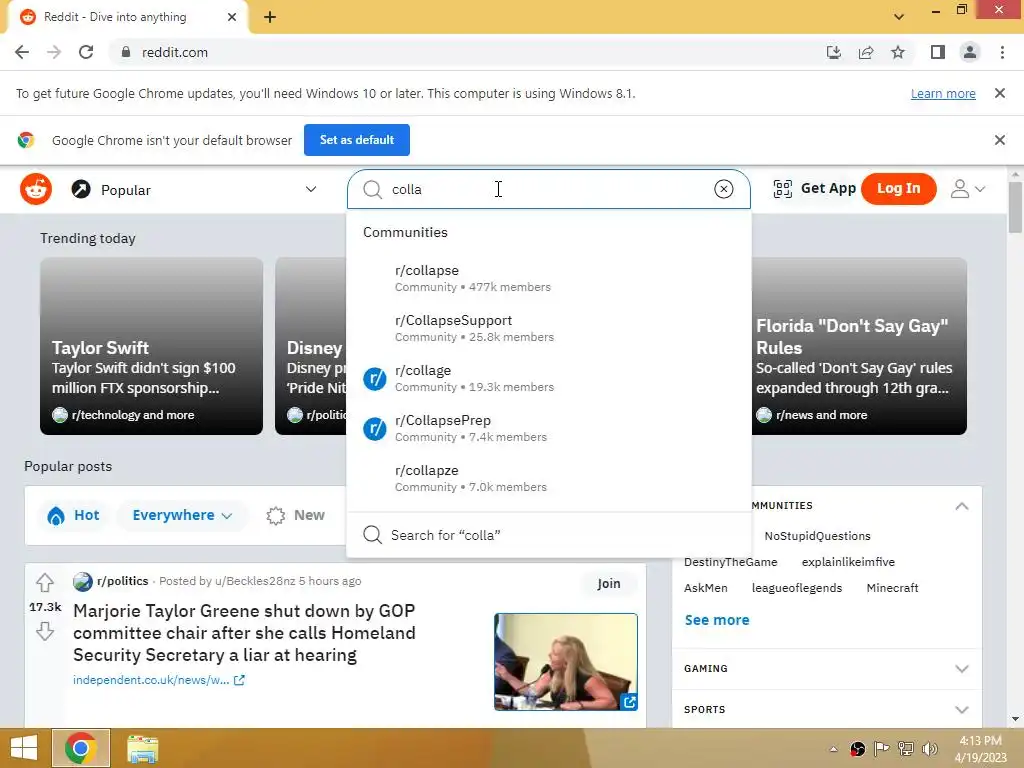This screenshot has width=1024, height=768.
Task: Open the Marjorie Taylor Greene post title
Action: pyautogui.click(x=244, y=633)
